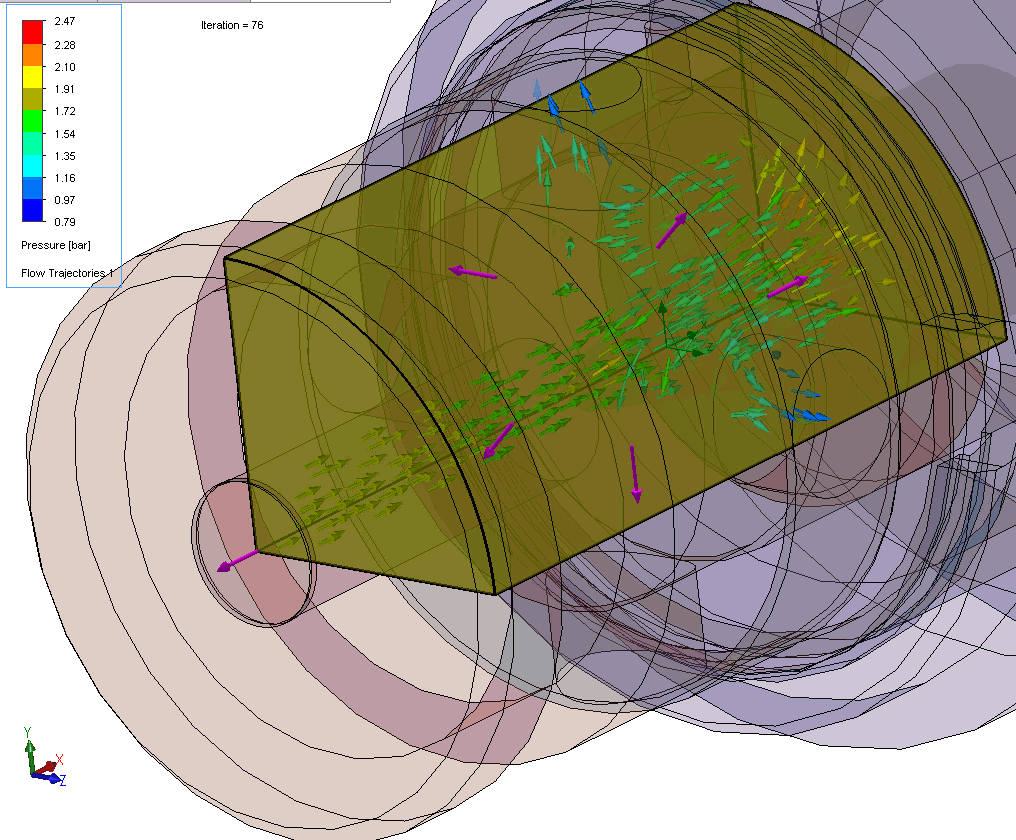Image resolution: width=1016 pixels, height=840 pixels.
Task: Click a magenta trajectory arrow near the inlet tube
Action: coord(237,562)
